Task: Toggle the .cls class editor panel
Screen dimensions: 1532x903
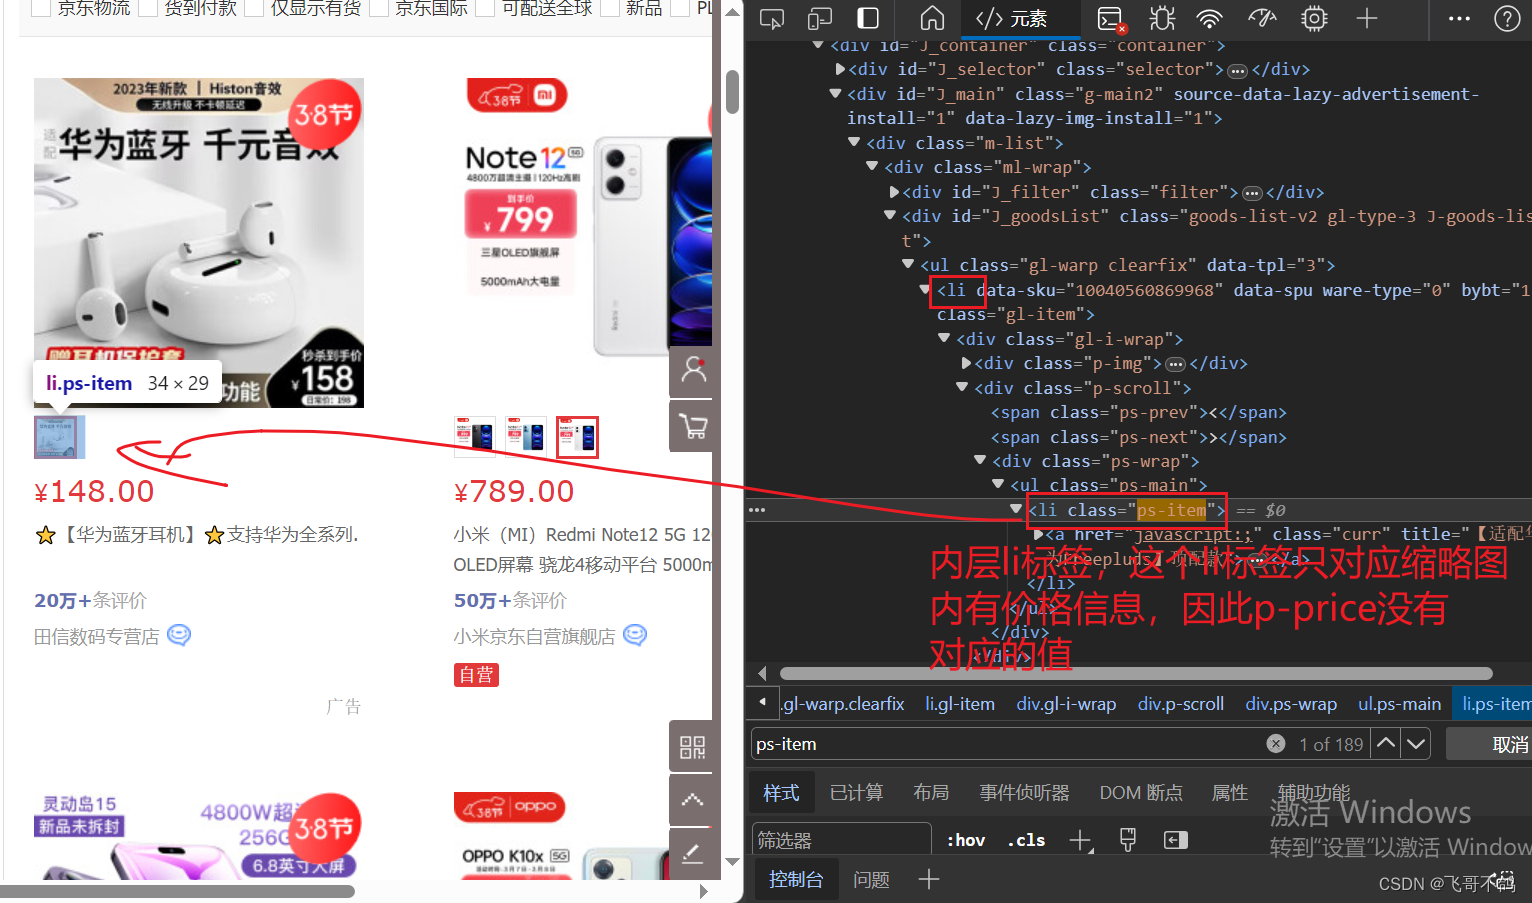Action: [x=1026, y=840]
